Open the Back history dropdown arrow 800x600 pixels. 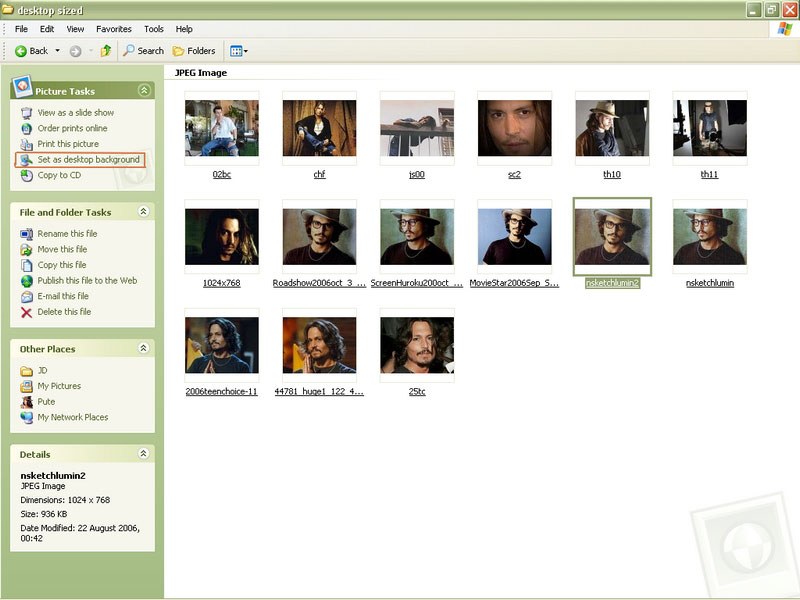point(57,51)
